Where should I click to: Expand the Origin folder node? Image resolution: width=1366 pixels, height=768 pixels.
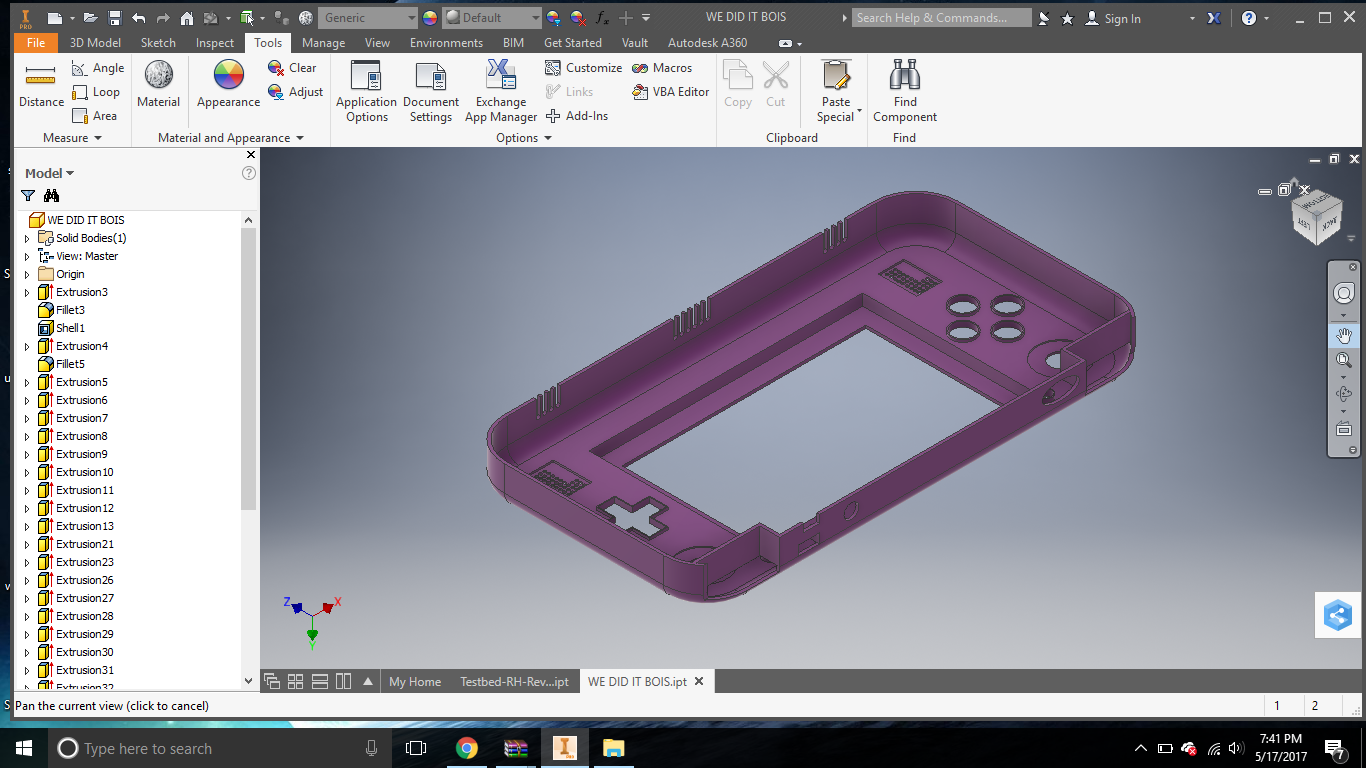[27, 274]
